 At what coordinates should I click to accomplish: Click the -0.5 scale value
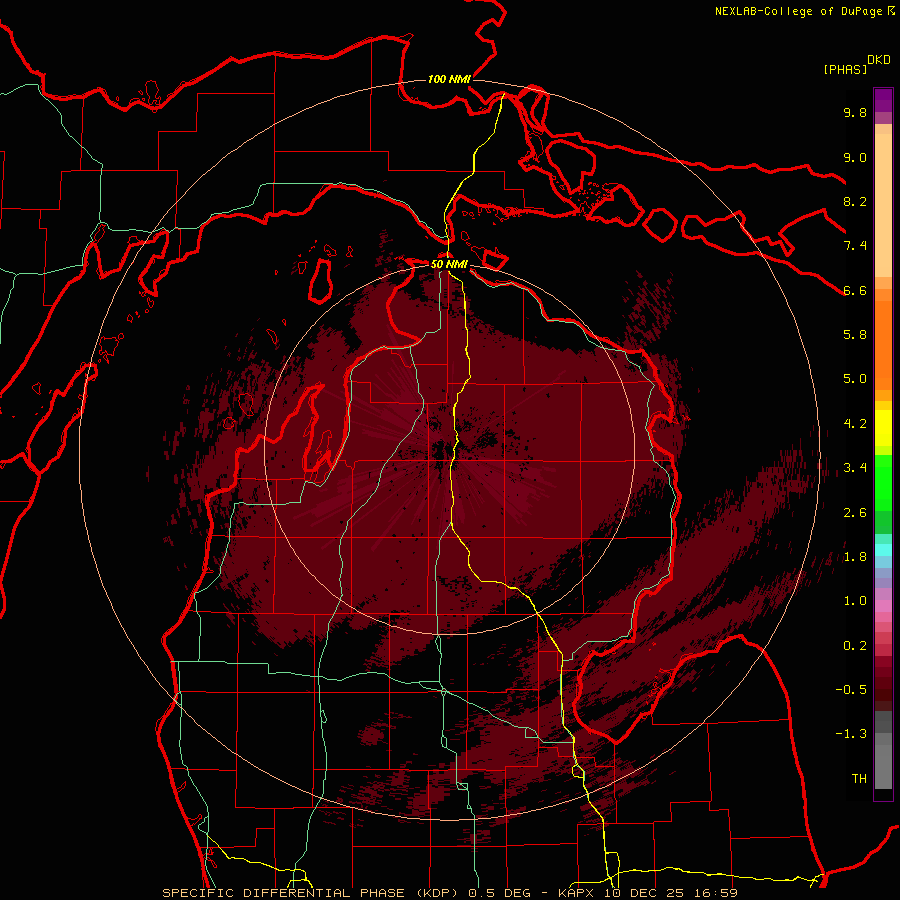pos(851,690)
